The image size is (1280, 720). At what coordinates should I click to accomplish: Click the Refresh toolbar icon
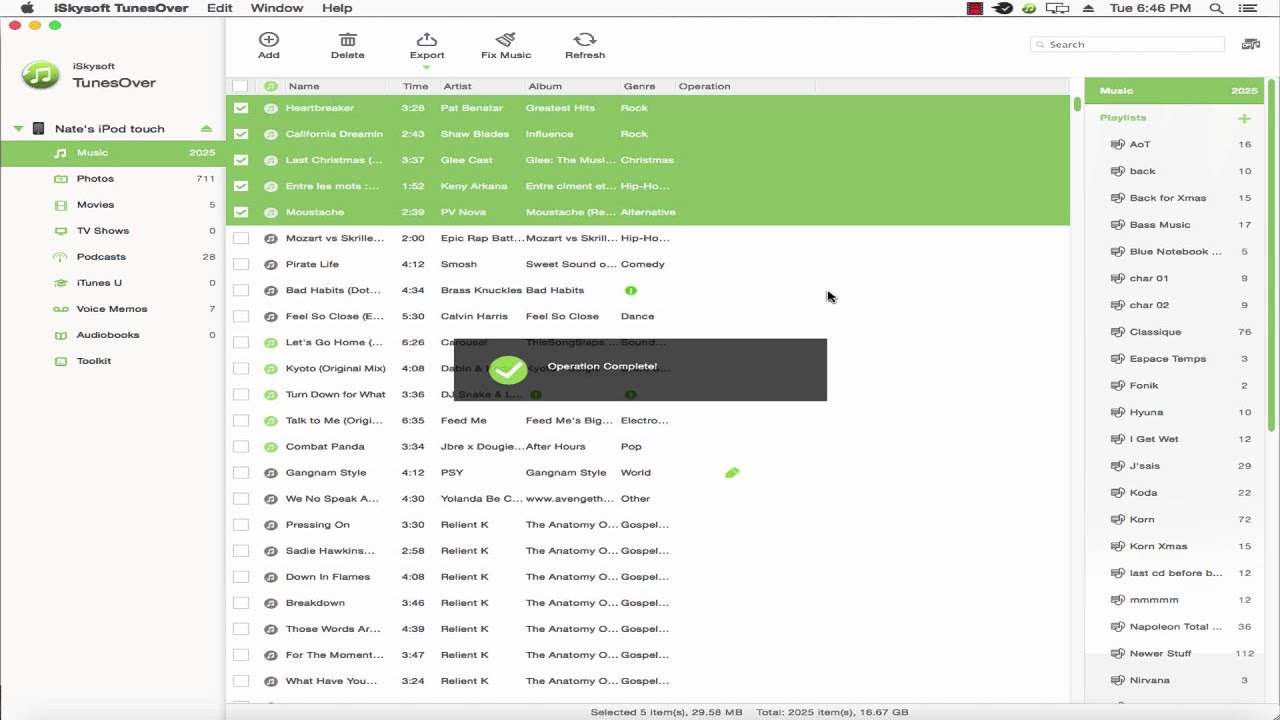click(585, 40)
